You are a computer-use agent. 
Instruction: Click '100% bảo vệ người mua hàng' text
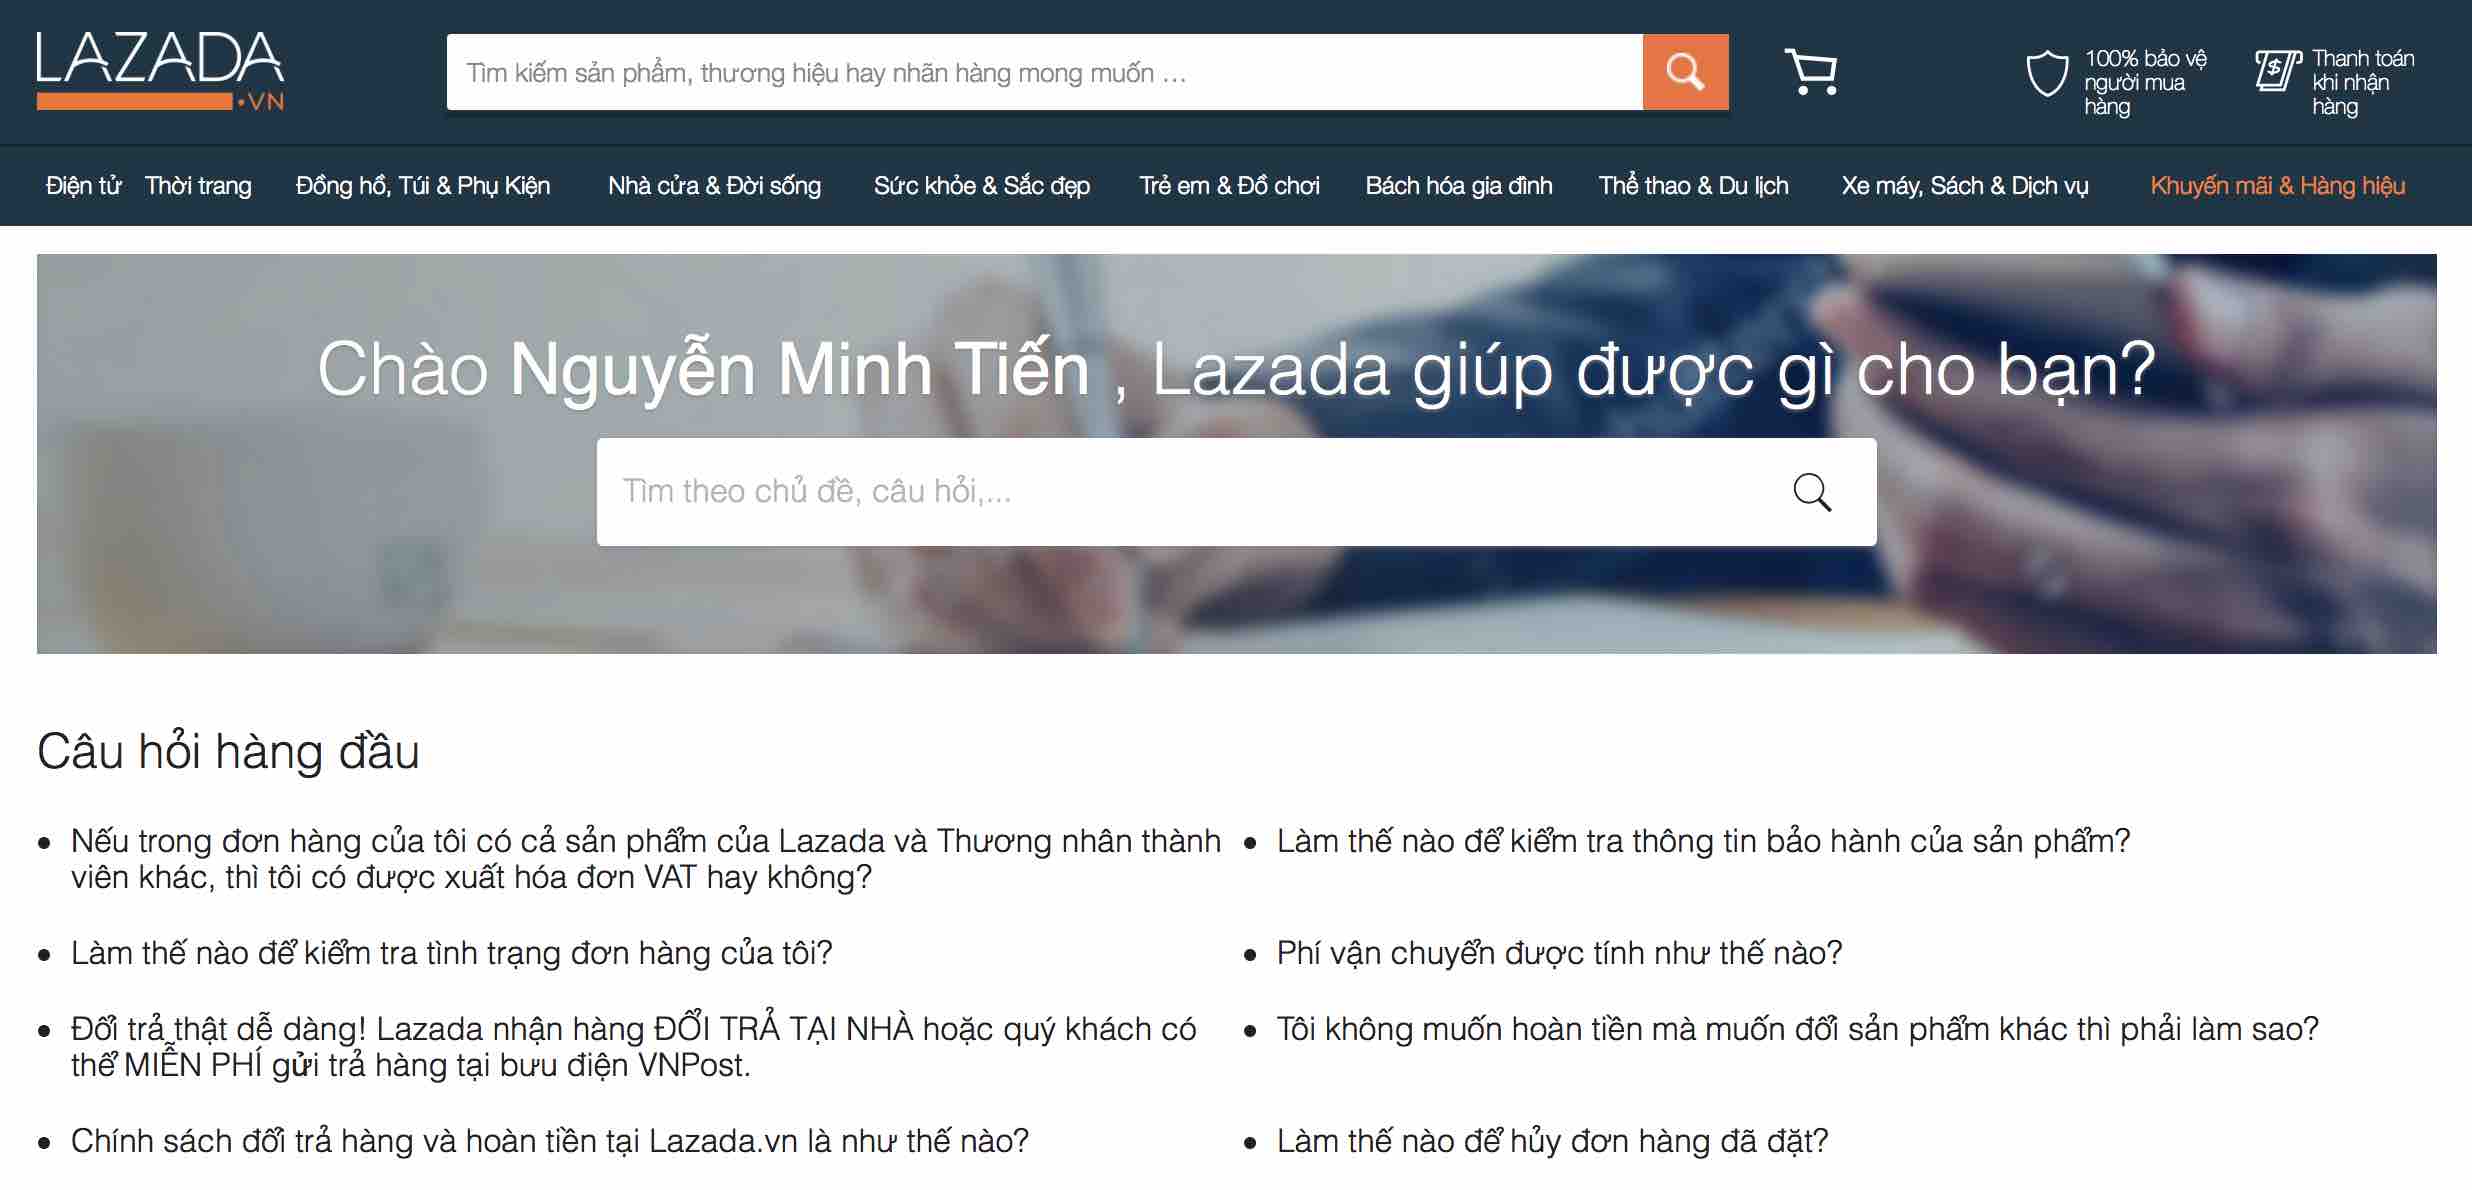2145,82
